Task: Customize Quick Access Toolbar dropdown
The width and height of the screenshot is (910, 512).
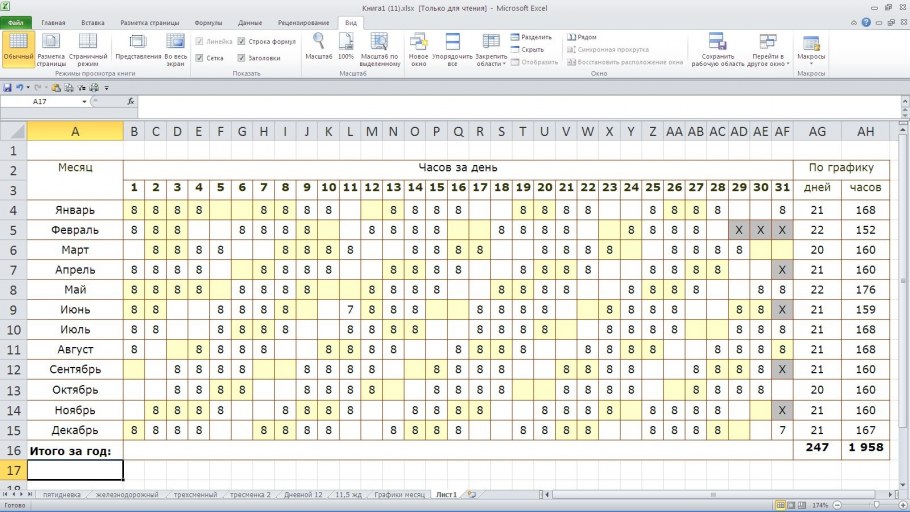Action: pyautogui.click(x=107, y=88)
